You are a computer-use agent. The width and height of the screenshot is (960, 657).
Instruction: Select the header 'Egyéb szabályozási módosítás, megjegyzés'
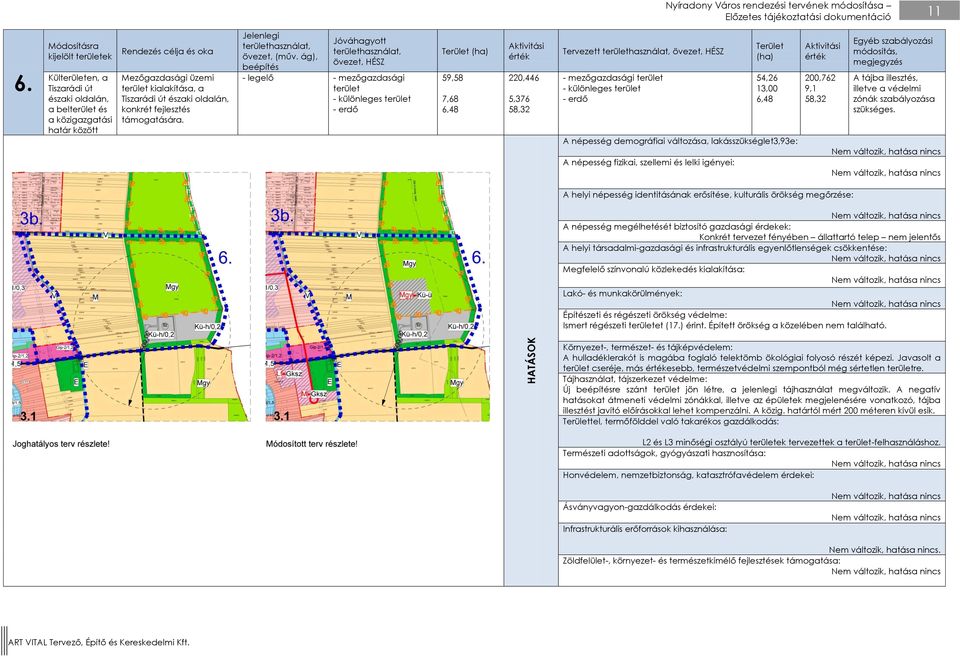coord(893,51)
